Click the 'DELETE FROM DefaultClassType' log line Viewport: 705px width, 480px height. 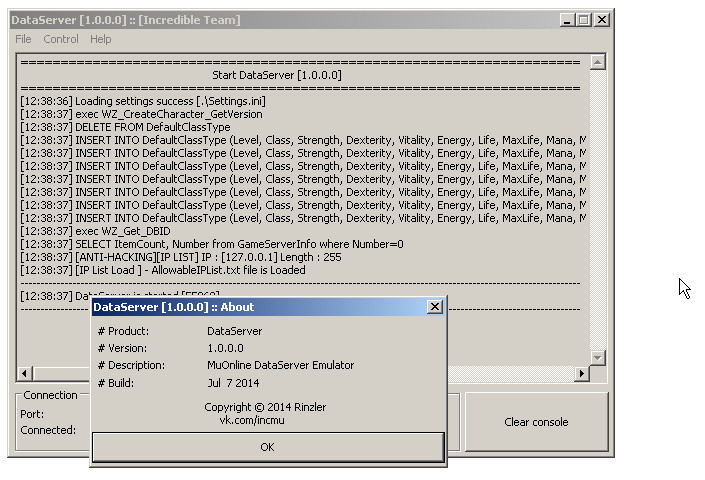point(125,127)
